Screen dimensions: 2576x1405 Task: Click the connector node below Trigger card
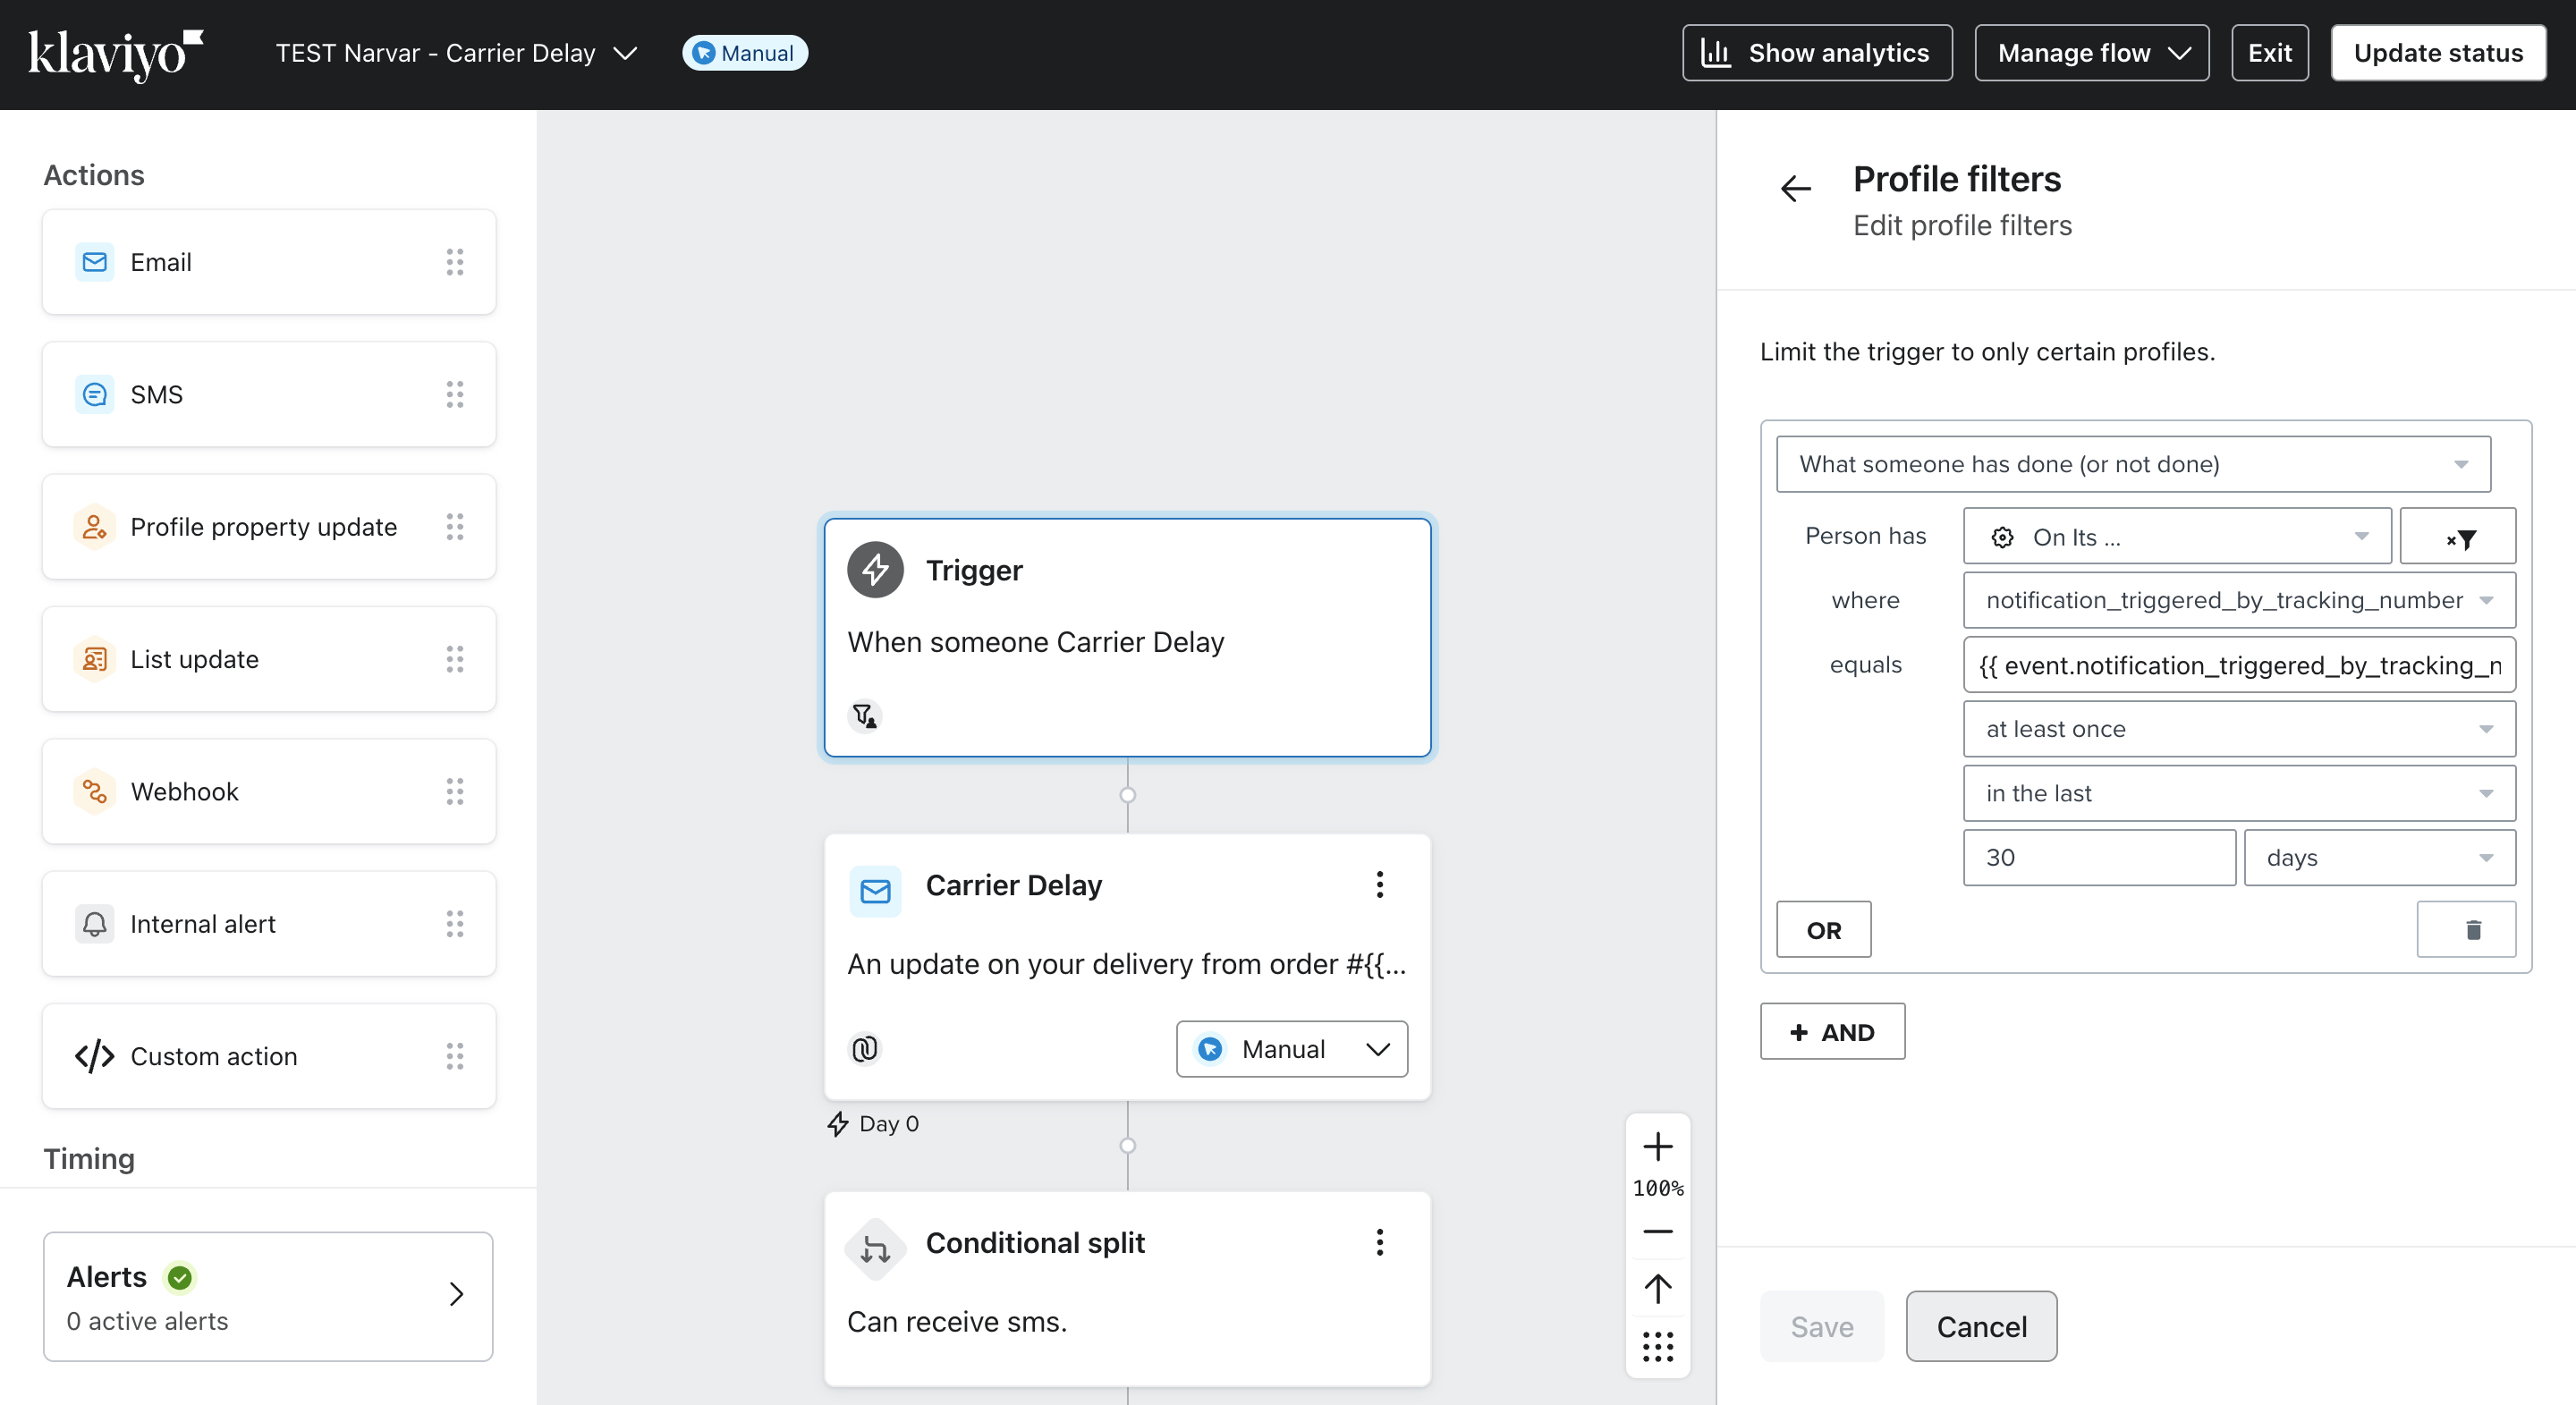point(1128,796)
